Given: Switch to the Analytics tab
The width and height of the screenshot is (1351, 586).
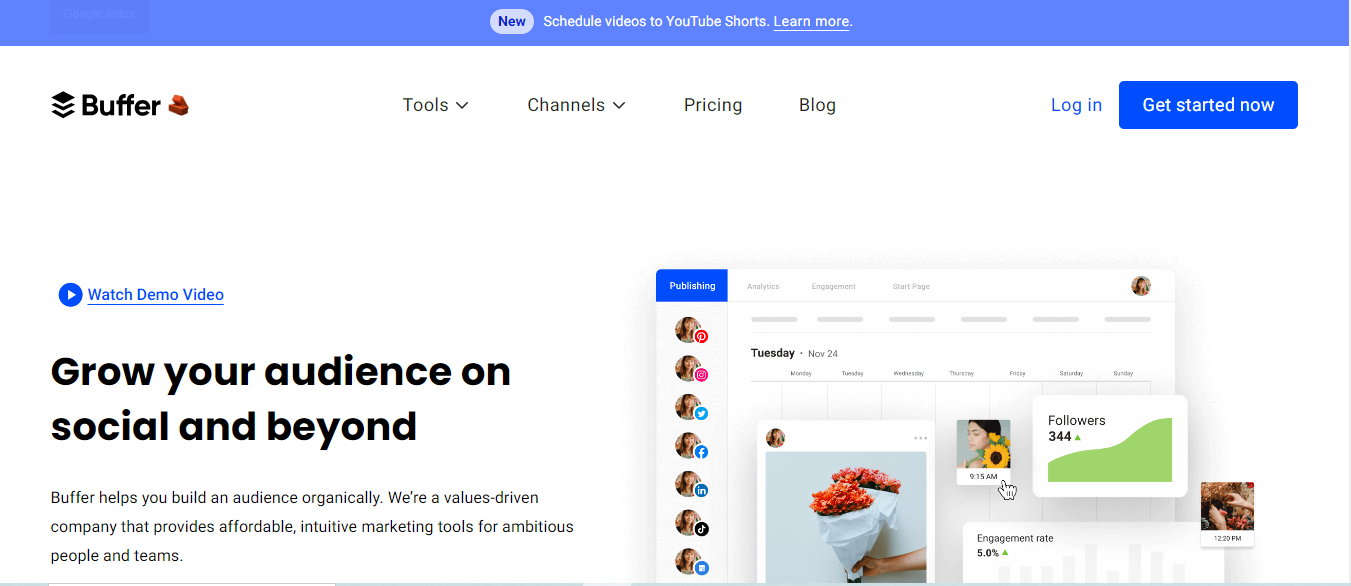Looking at the screenshot, I should (763, 287).
